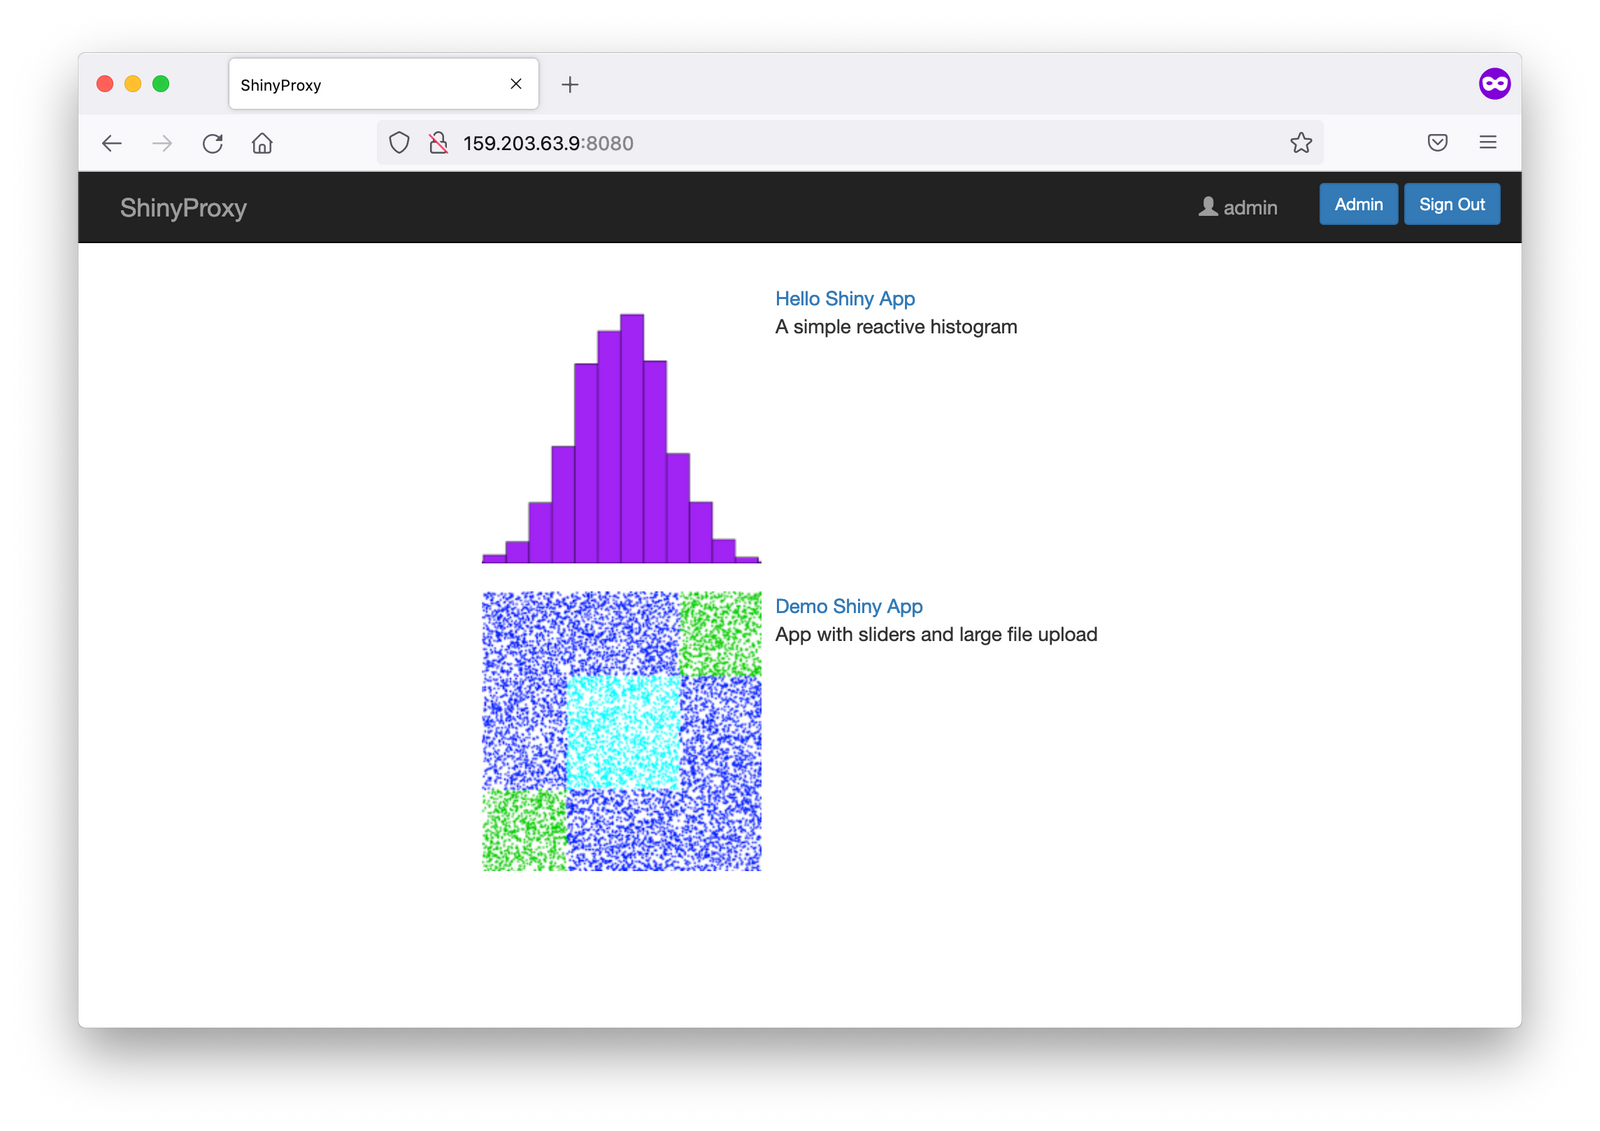Viewport: 1600px width, 1131px height.
Task: Open the Hello Shiny App link
Action: (x=845, y=299)
